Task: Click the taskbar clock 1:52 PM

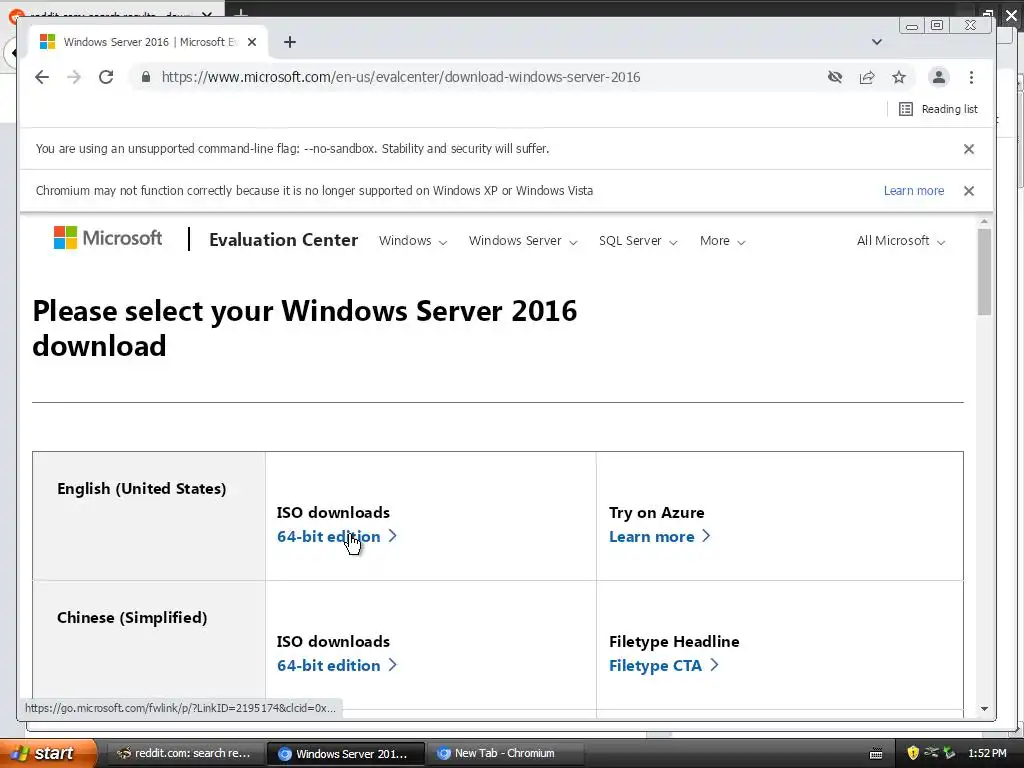Action: coord(987,753)
